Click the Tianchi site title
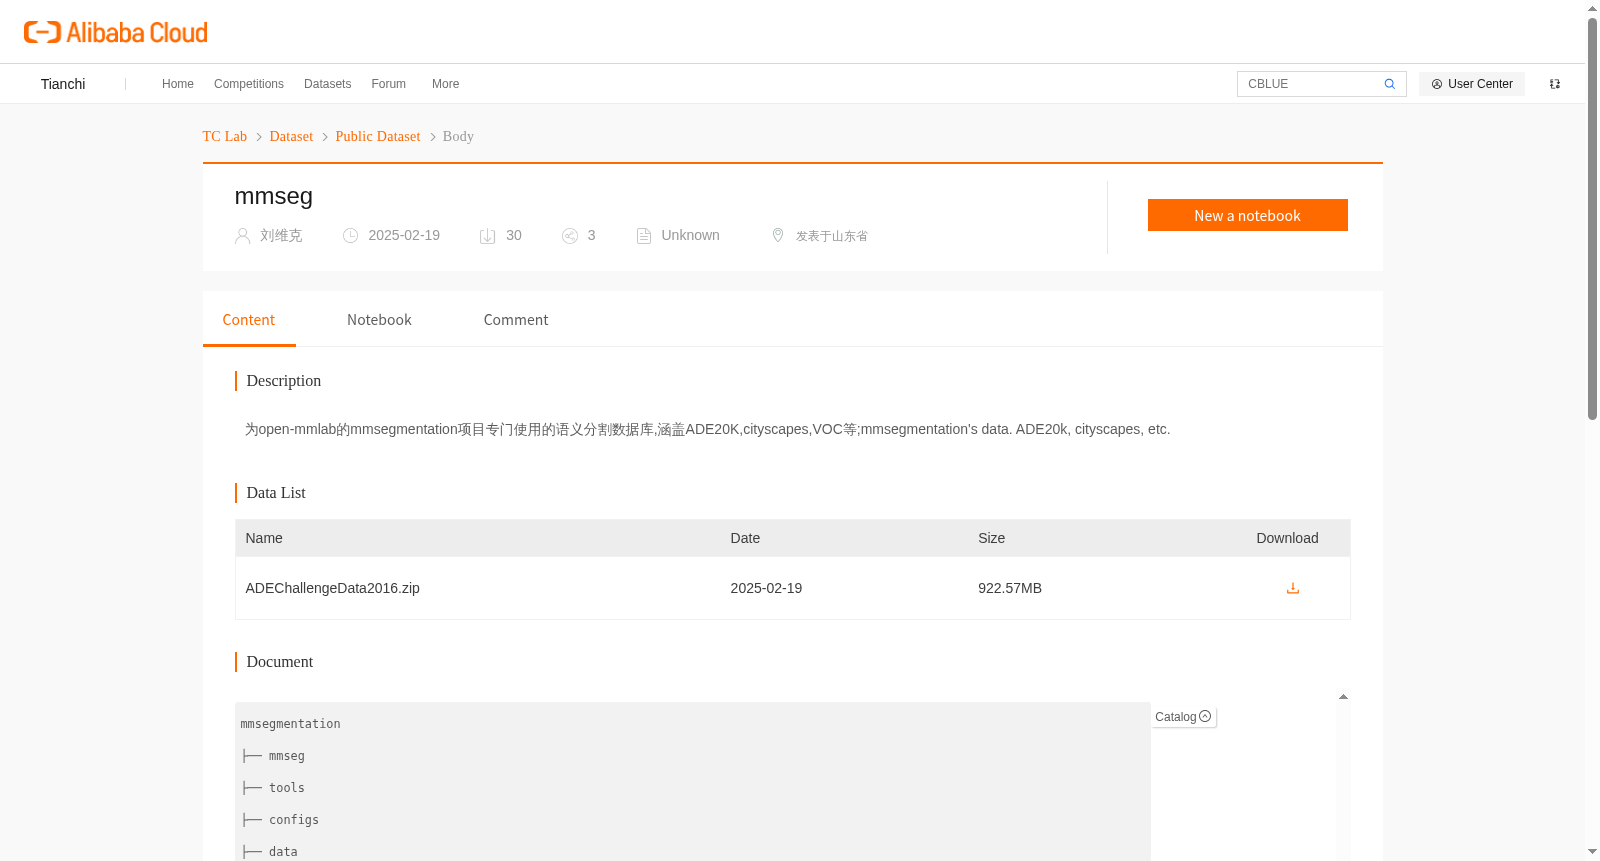This screenshot has width=1600, height=861. 63,84
